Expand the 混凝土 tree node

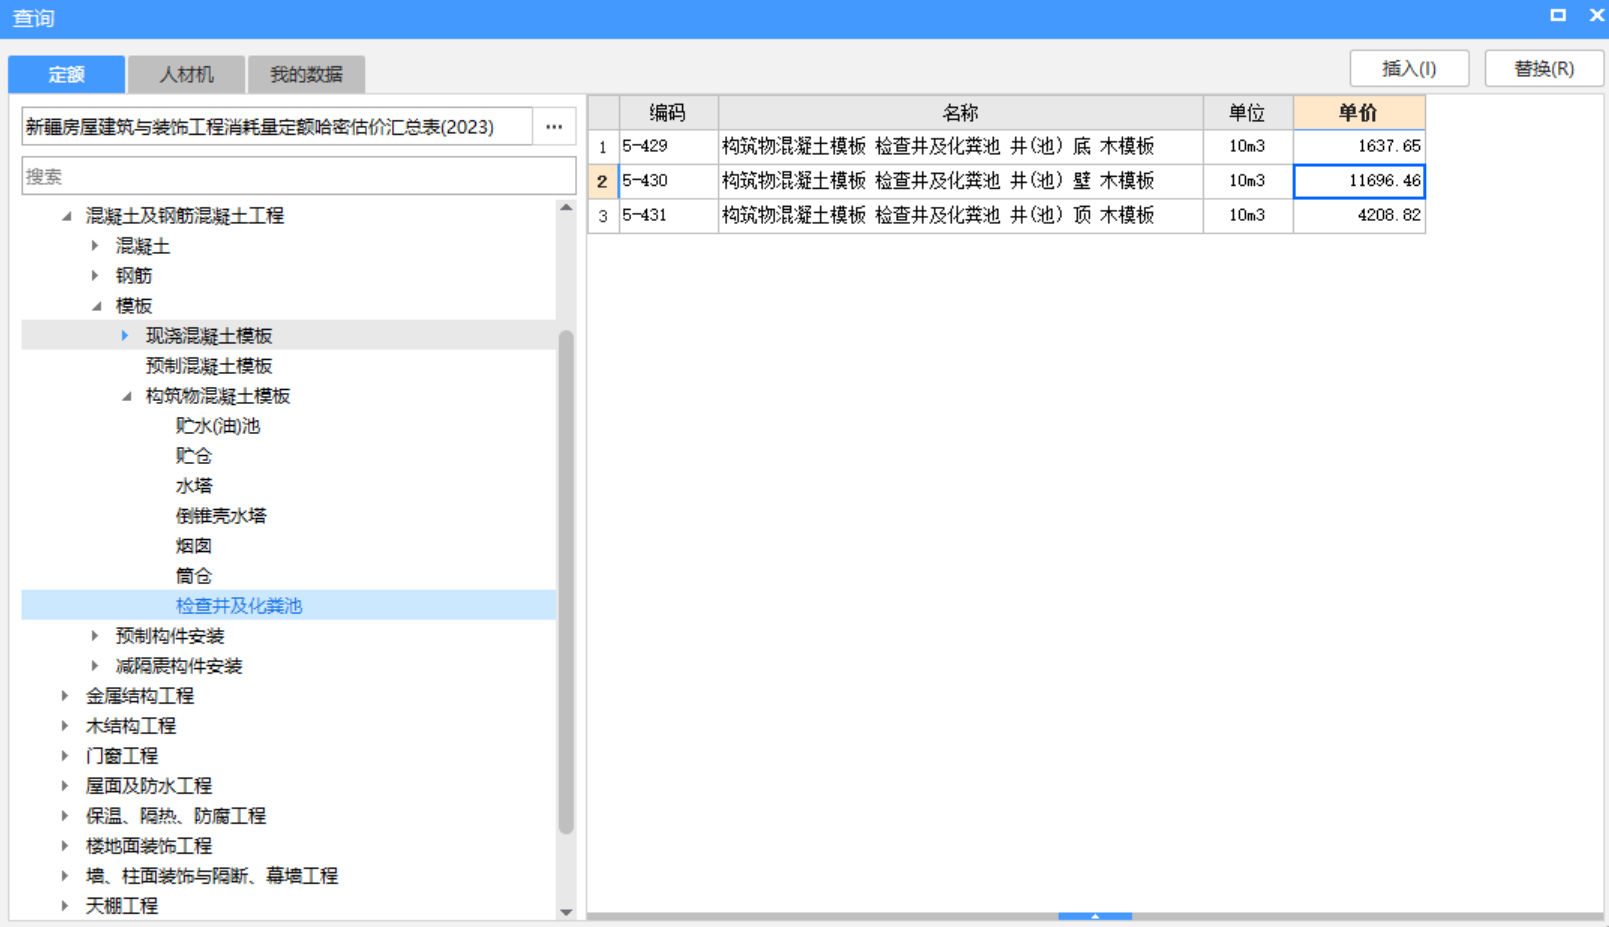[x=94, y=245]
